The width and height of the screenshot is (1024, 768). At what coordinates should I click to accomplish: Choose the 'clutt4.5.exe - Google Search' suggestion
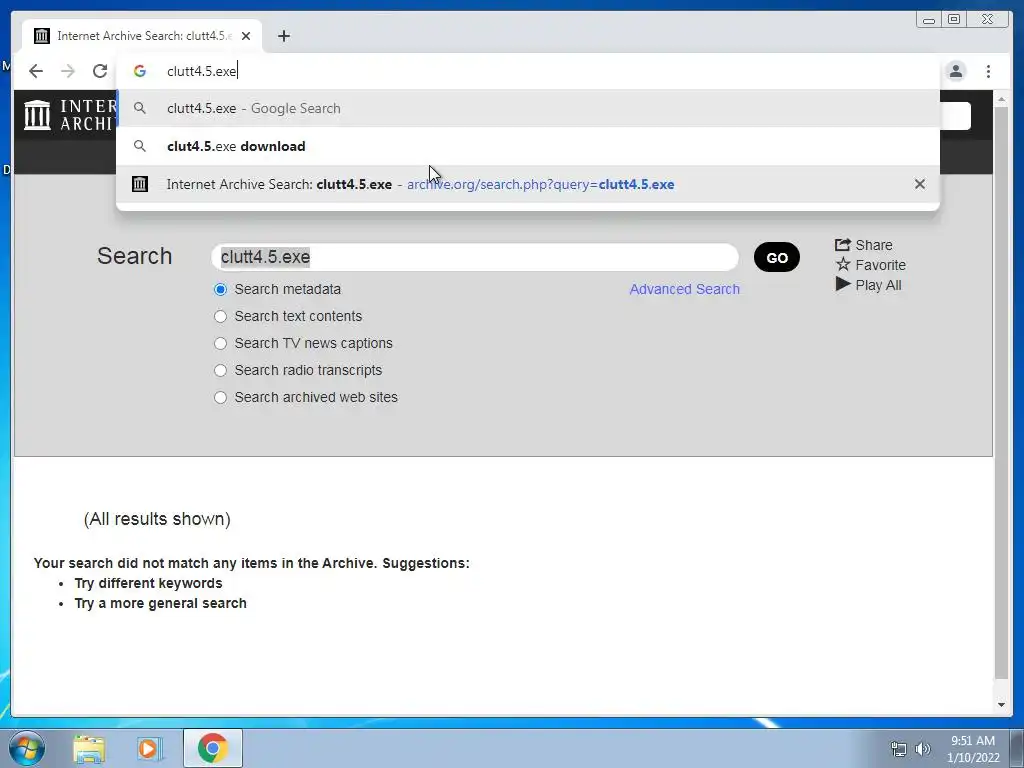point(528,108)
